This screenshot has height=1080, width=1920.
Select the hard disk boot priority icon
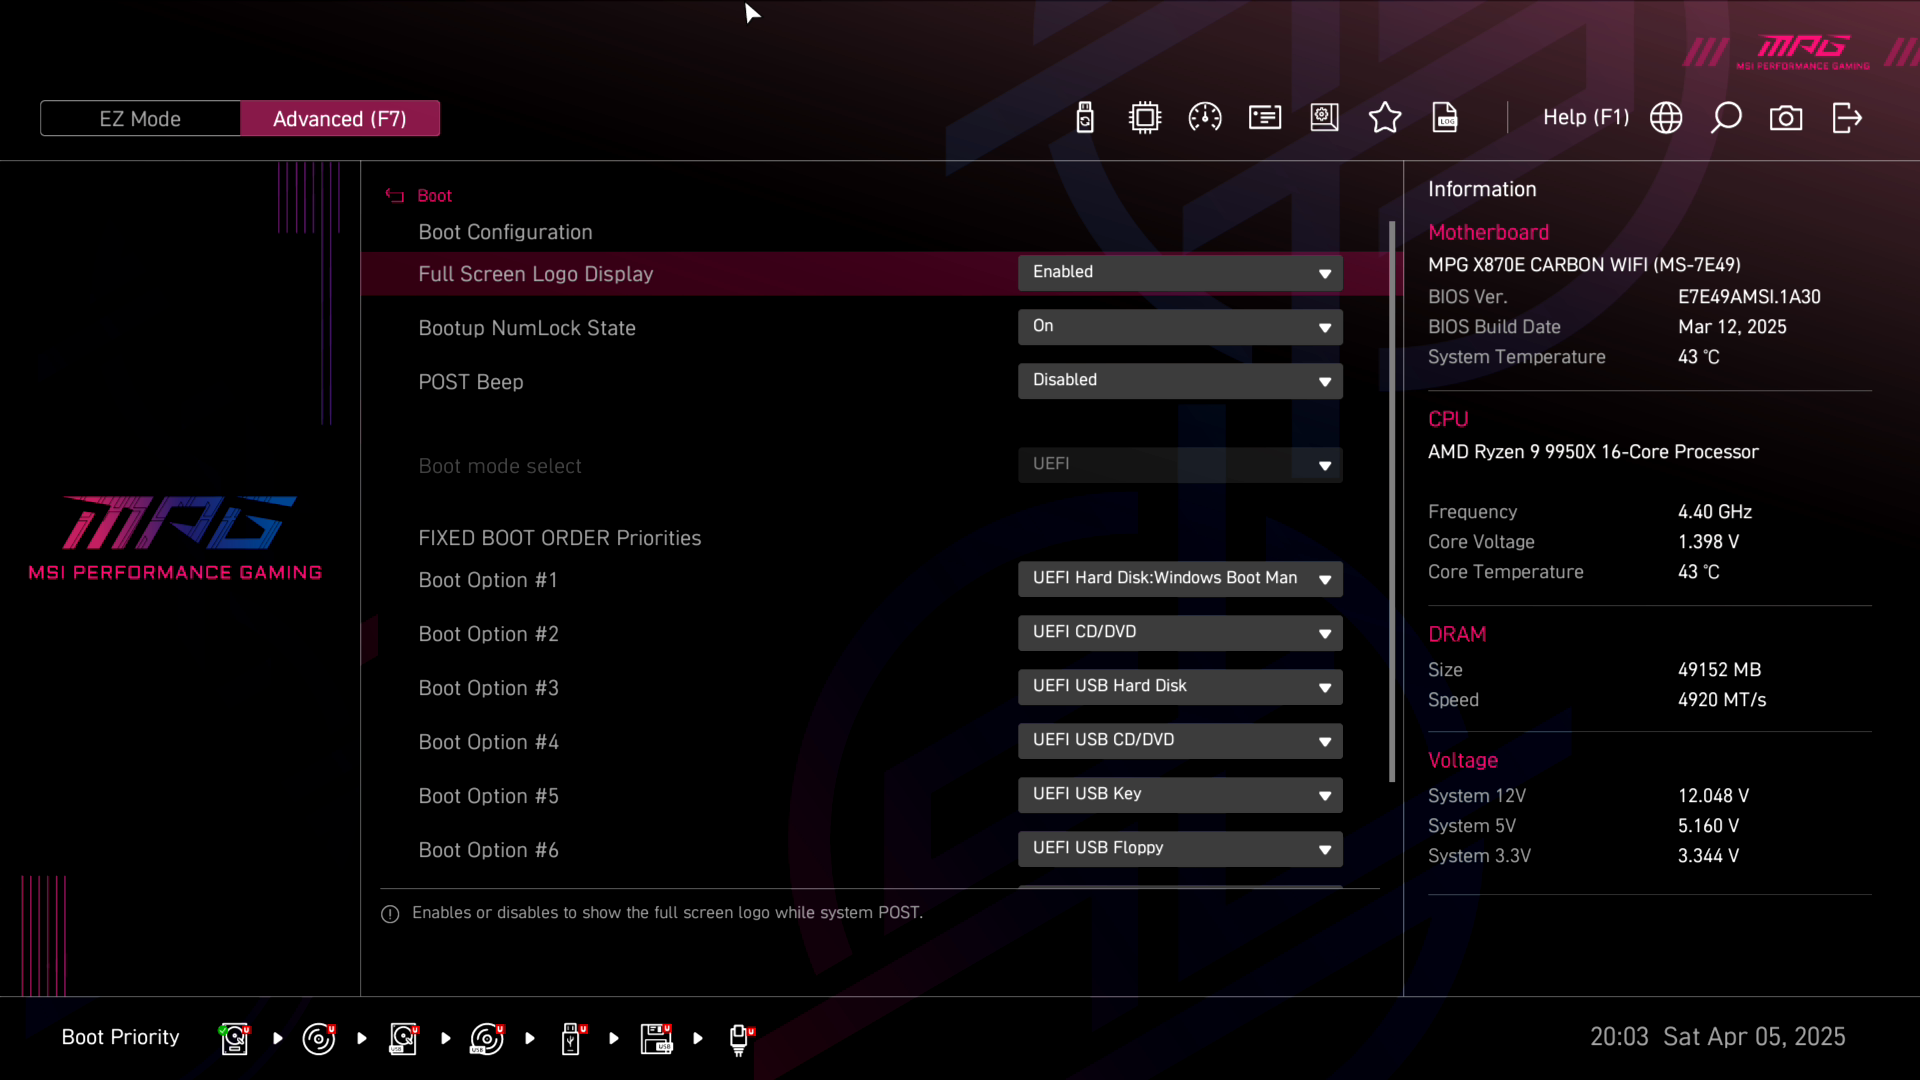(x=234, y=1038)
